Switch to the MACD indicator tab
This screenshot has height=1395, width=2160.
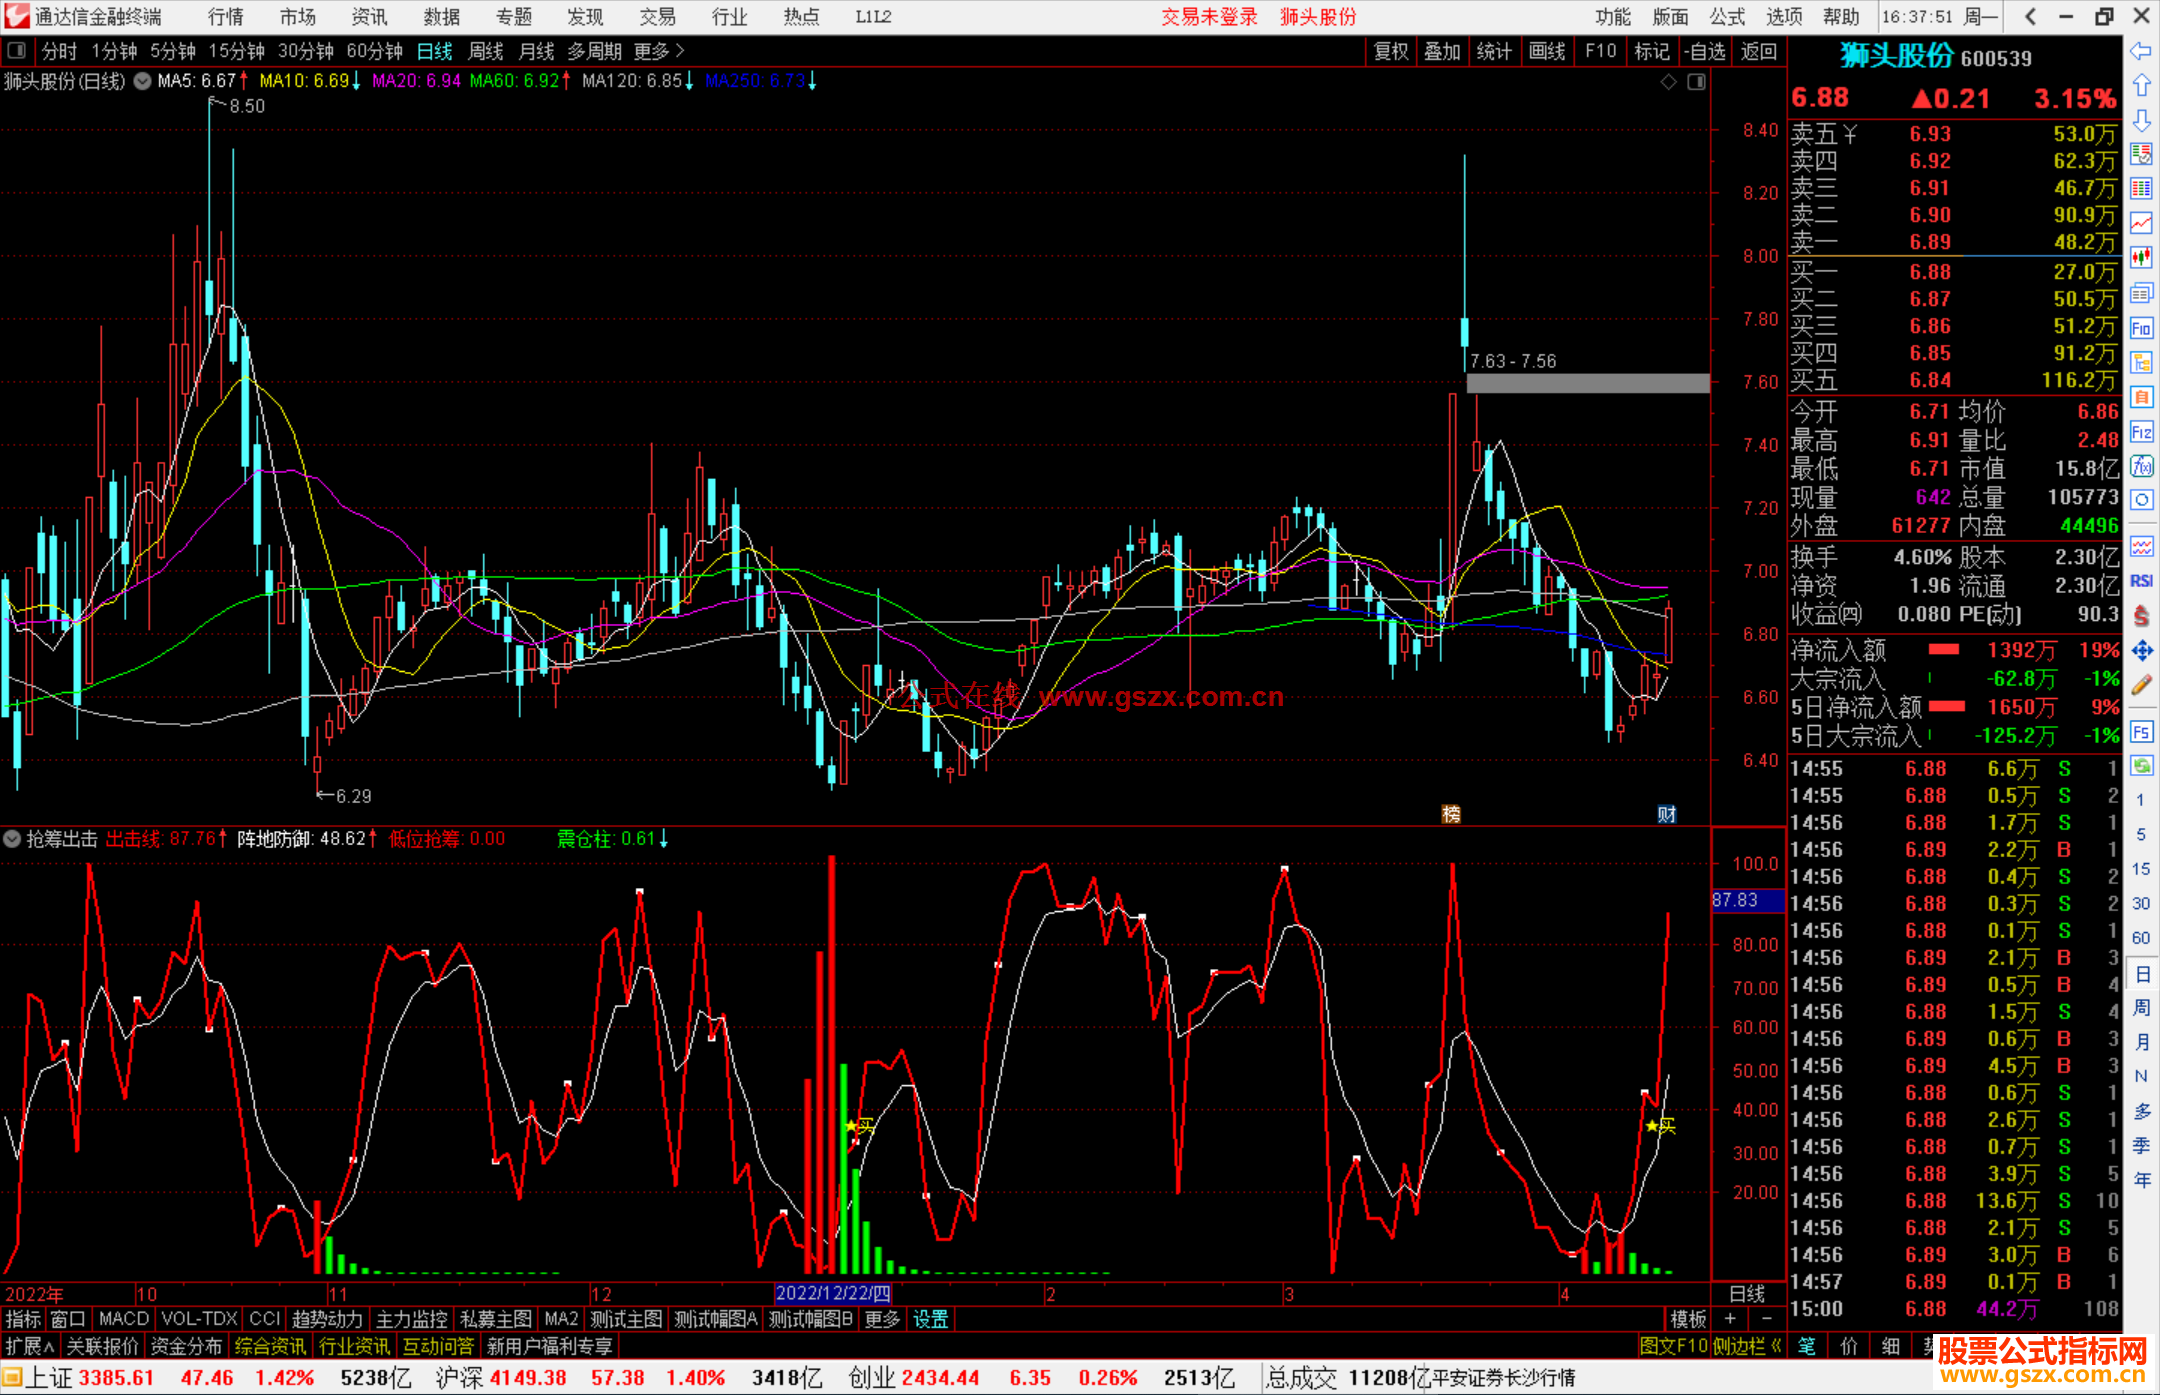pyautogui.click(x=123, y=1319)
